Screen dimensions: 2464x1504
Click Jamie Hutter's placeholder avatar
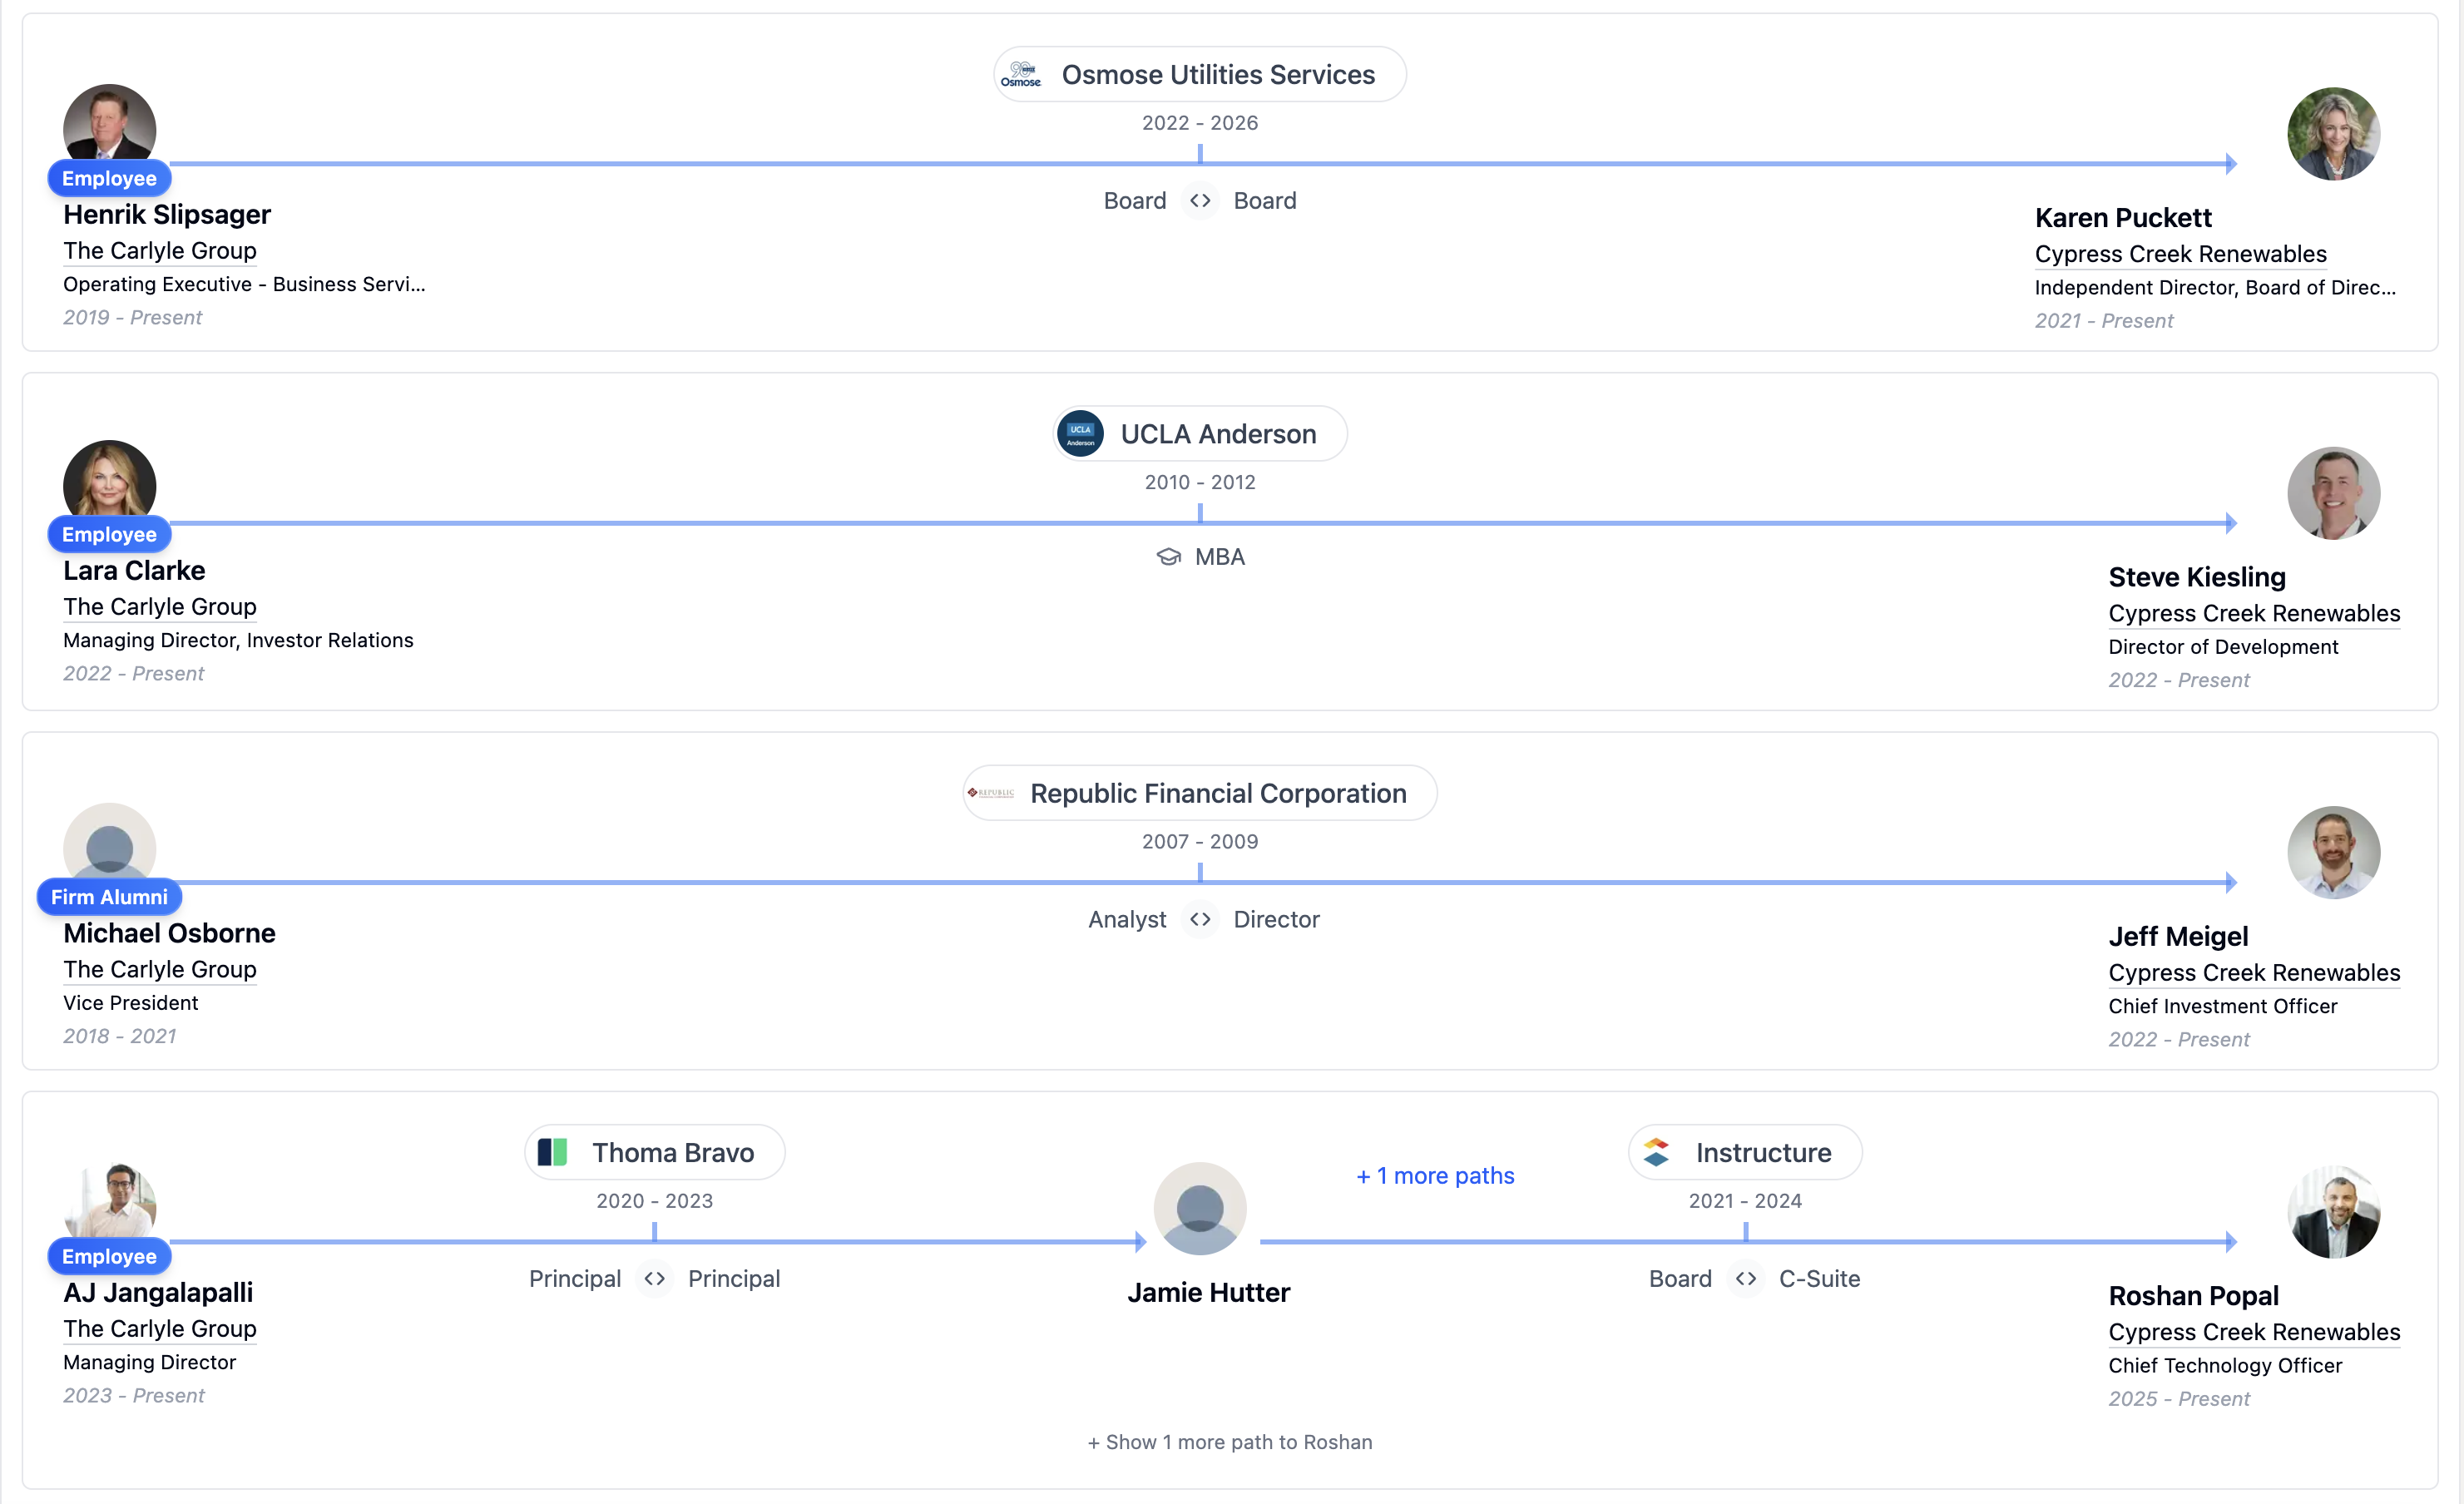(x=1200, y=1208)
